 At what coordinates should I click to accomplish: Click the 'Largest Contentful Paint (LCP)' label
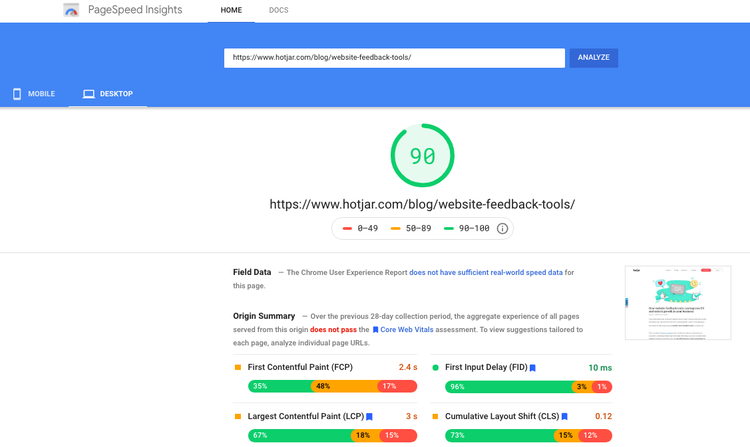[306, 416]
